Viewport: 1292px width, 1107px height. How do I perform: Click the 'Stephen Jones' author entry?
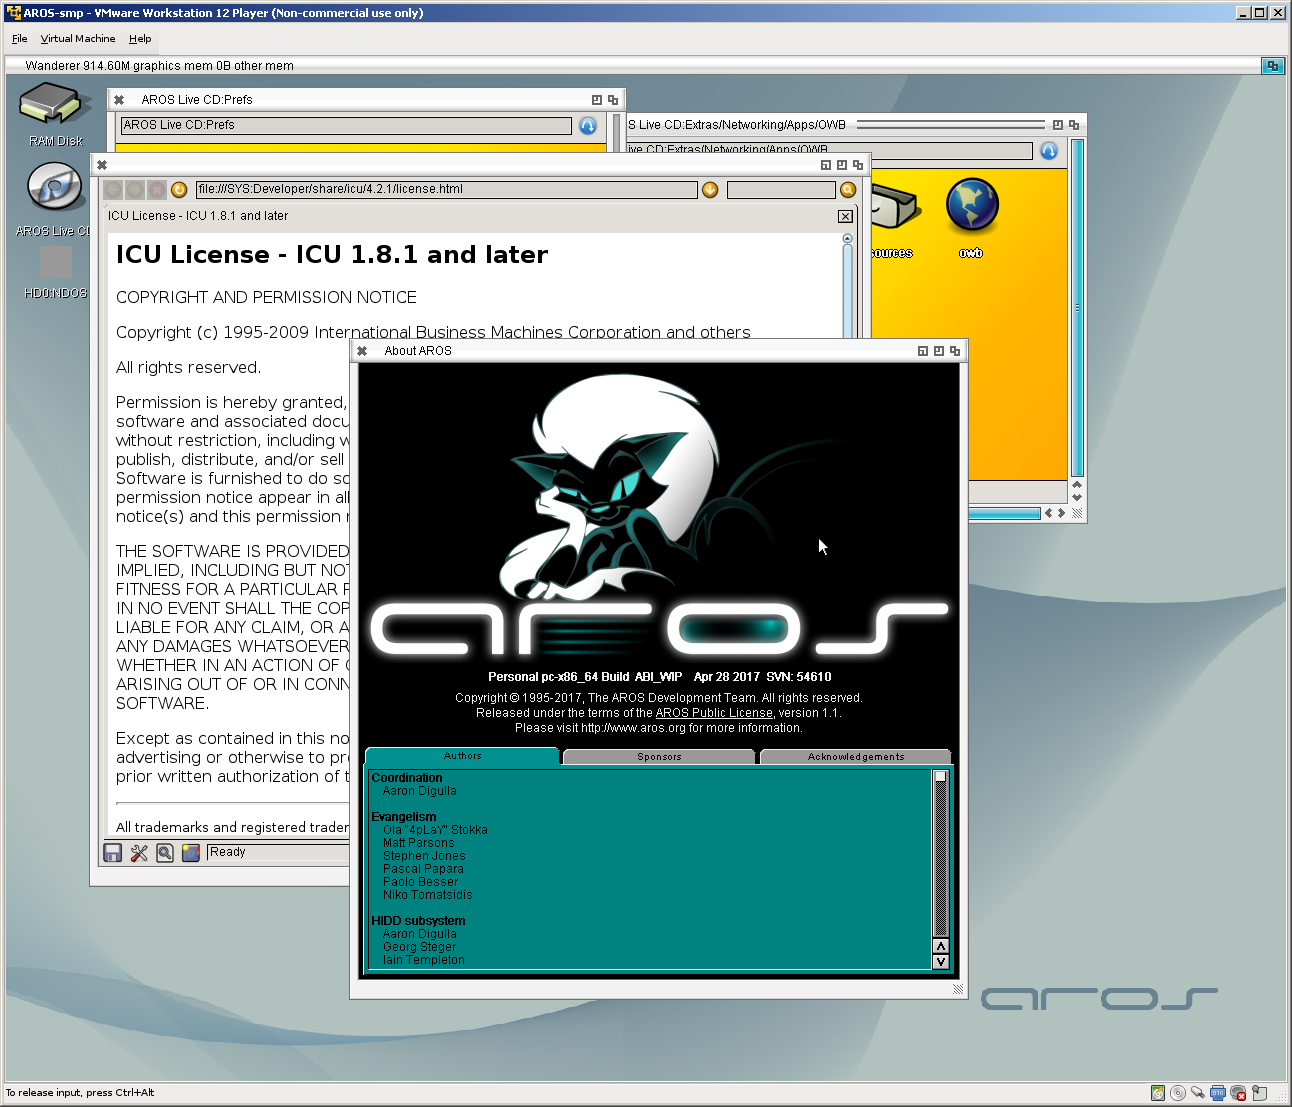tap(424, 856)
